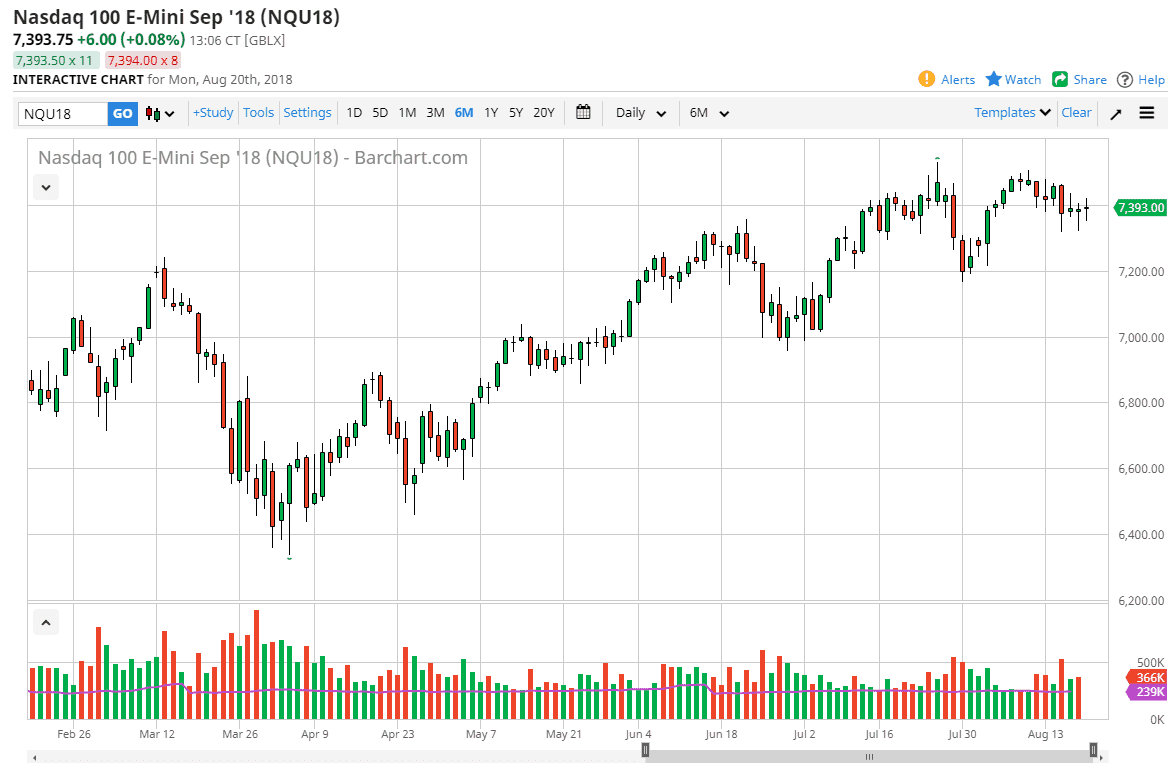Open the Alerts bell icon
Viewport: 1174px width, 763px height.
click(927, 79)
